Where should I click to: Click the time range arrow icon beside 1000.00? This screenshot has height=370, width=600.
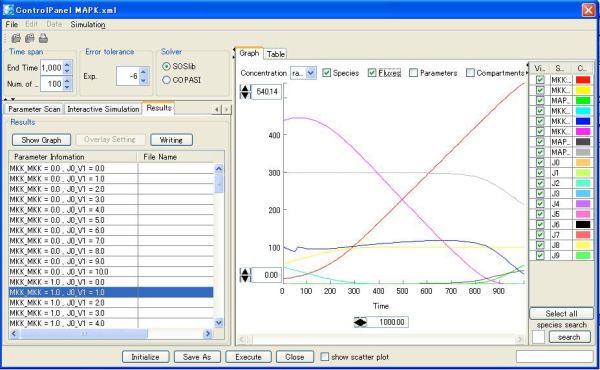[x=360, y=322]
